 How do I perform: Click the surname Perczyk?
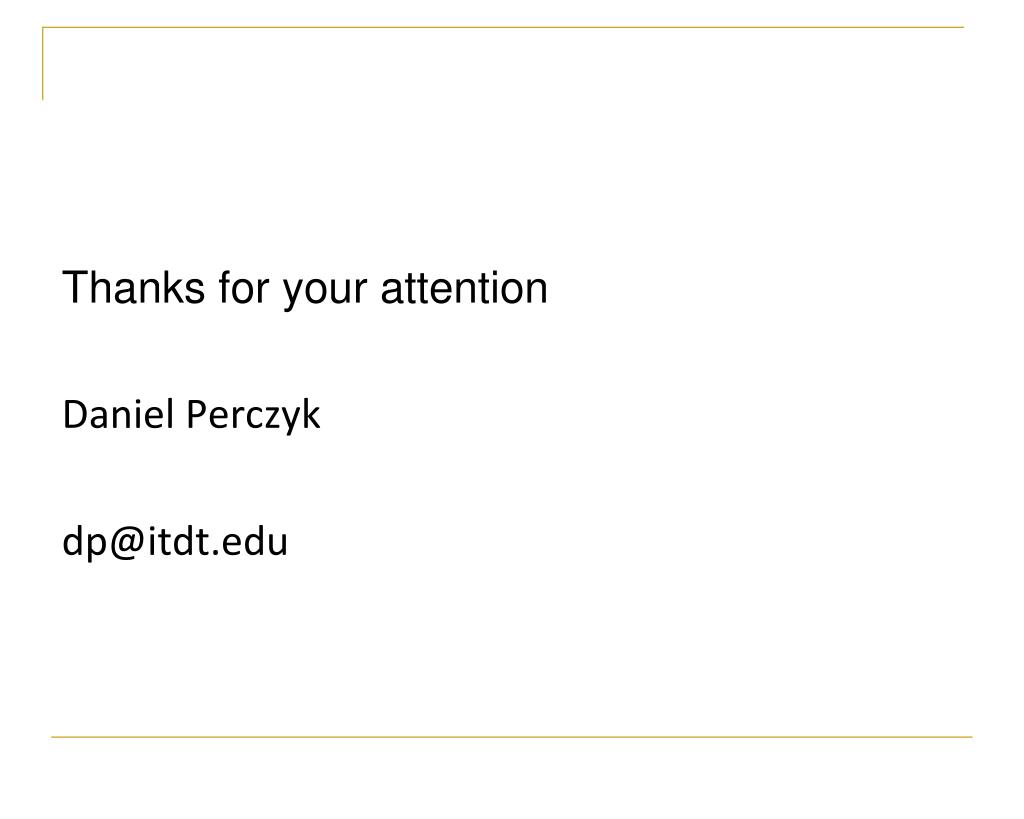(x=253, y=416)
